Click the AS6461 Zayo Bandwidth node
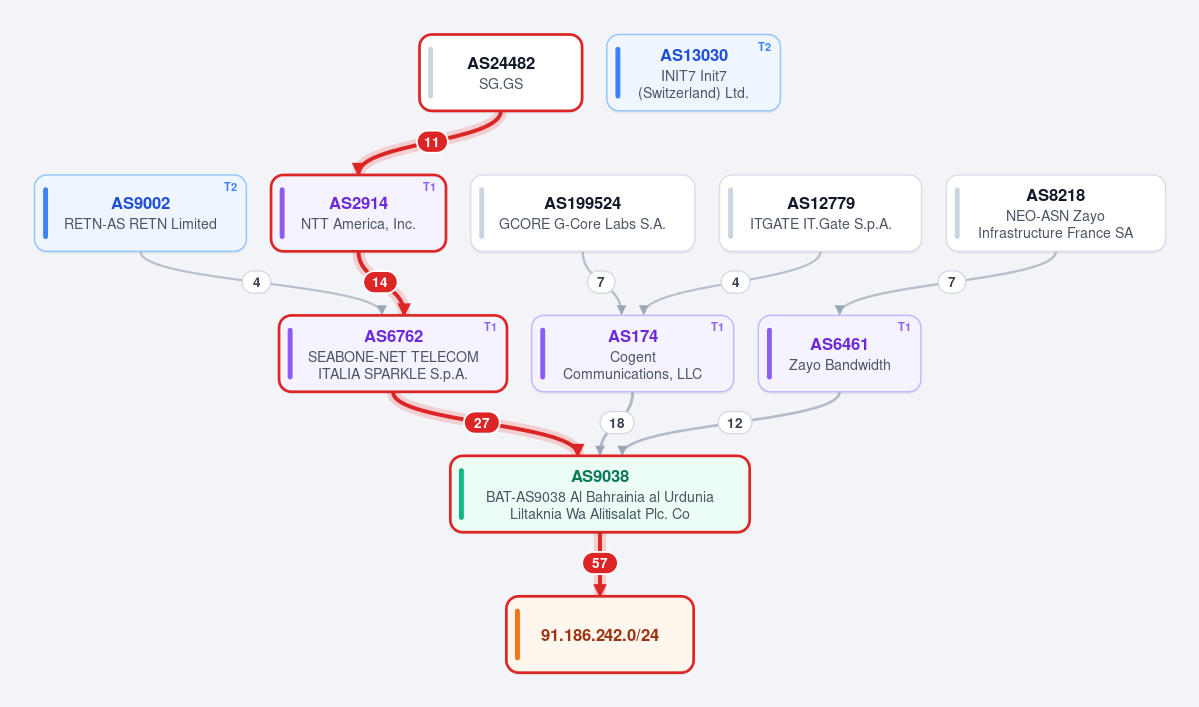1199x707 pixels. (840, 354)
